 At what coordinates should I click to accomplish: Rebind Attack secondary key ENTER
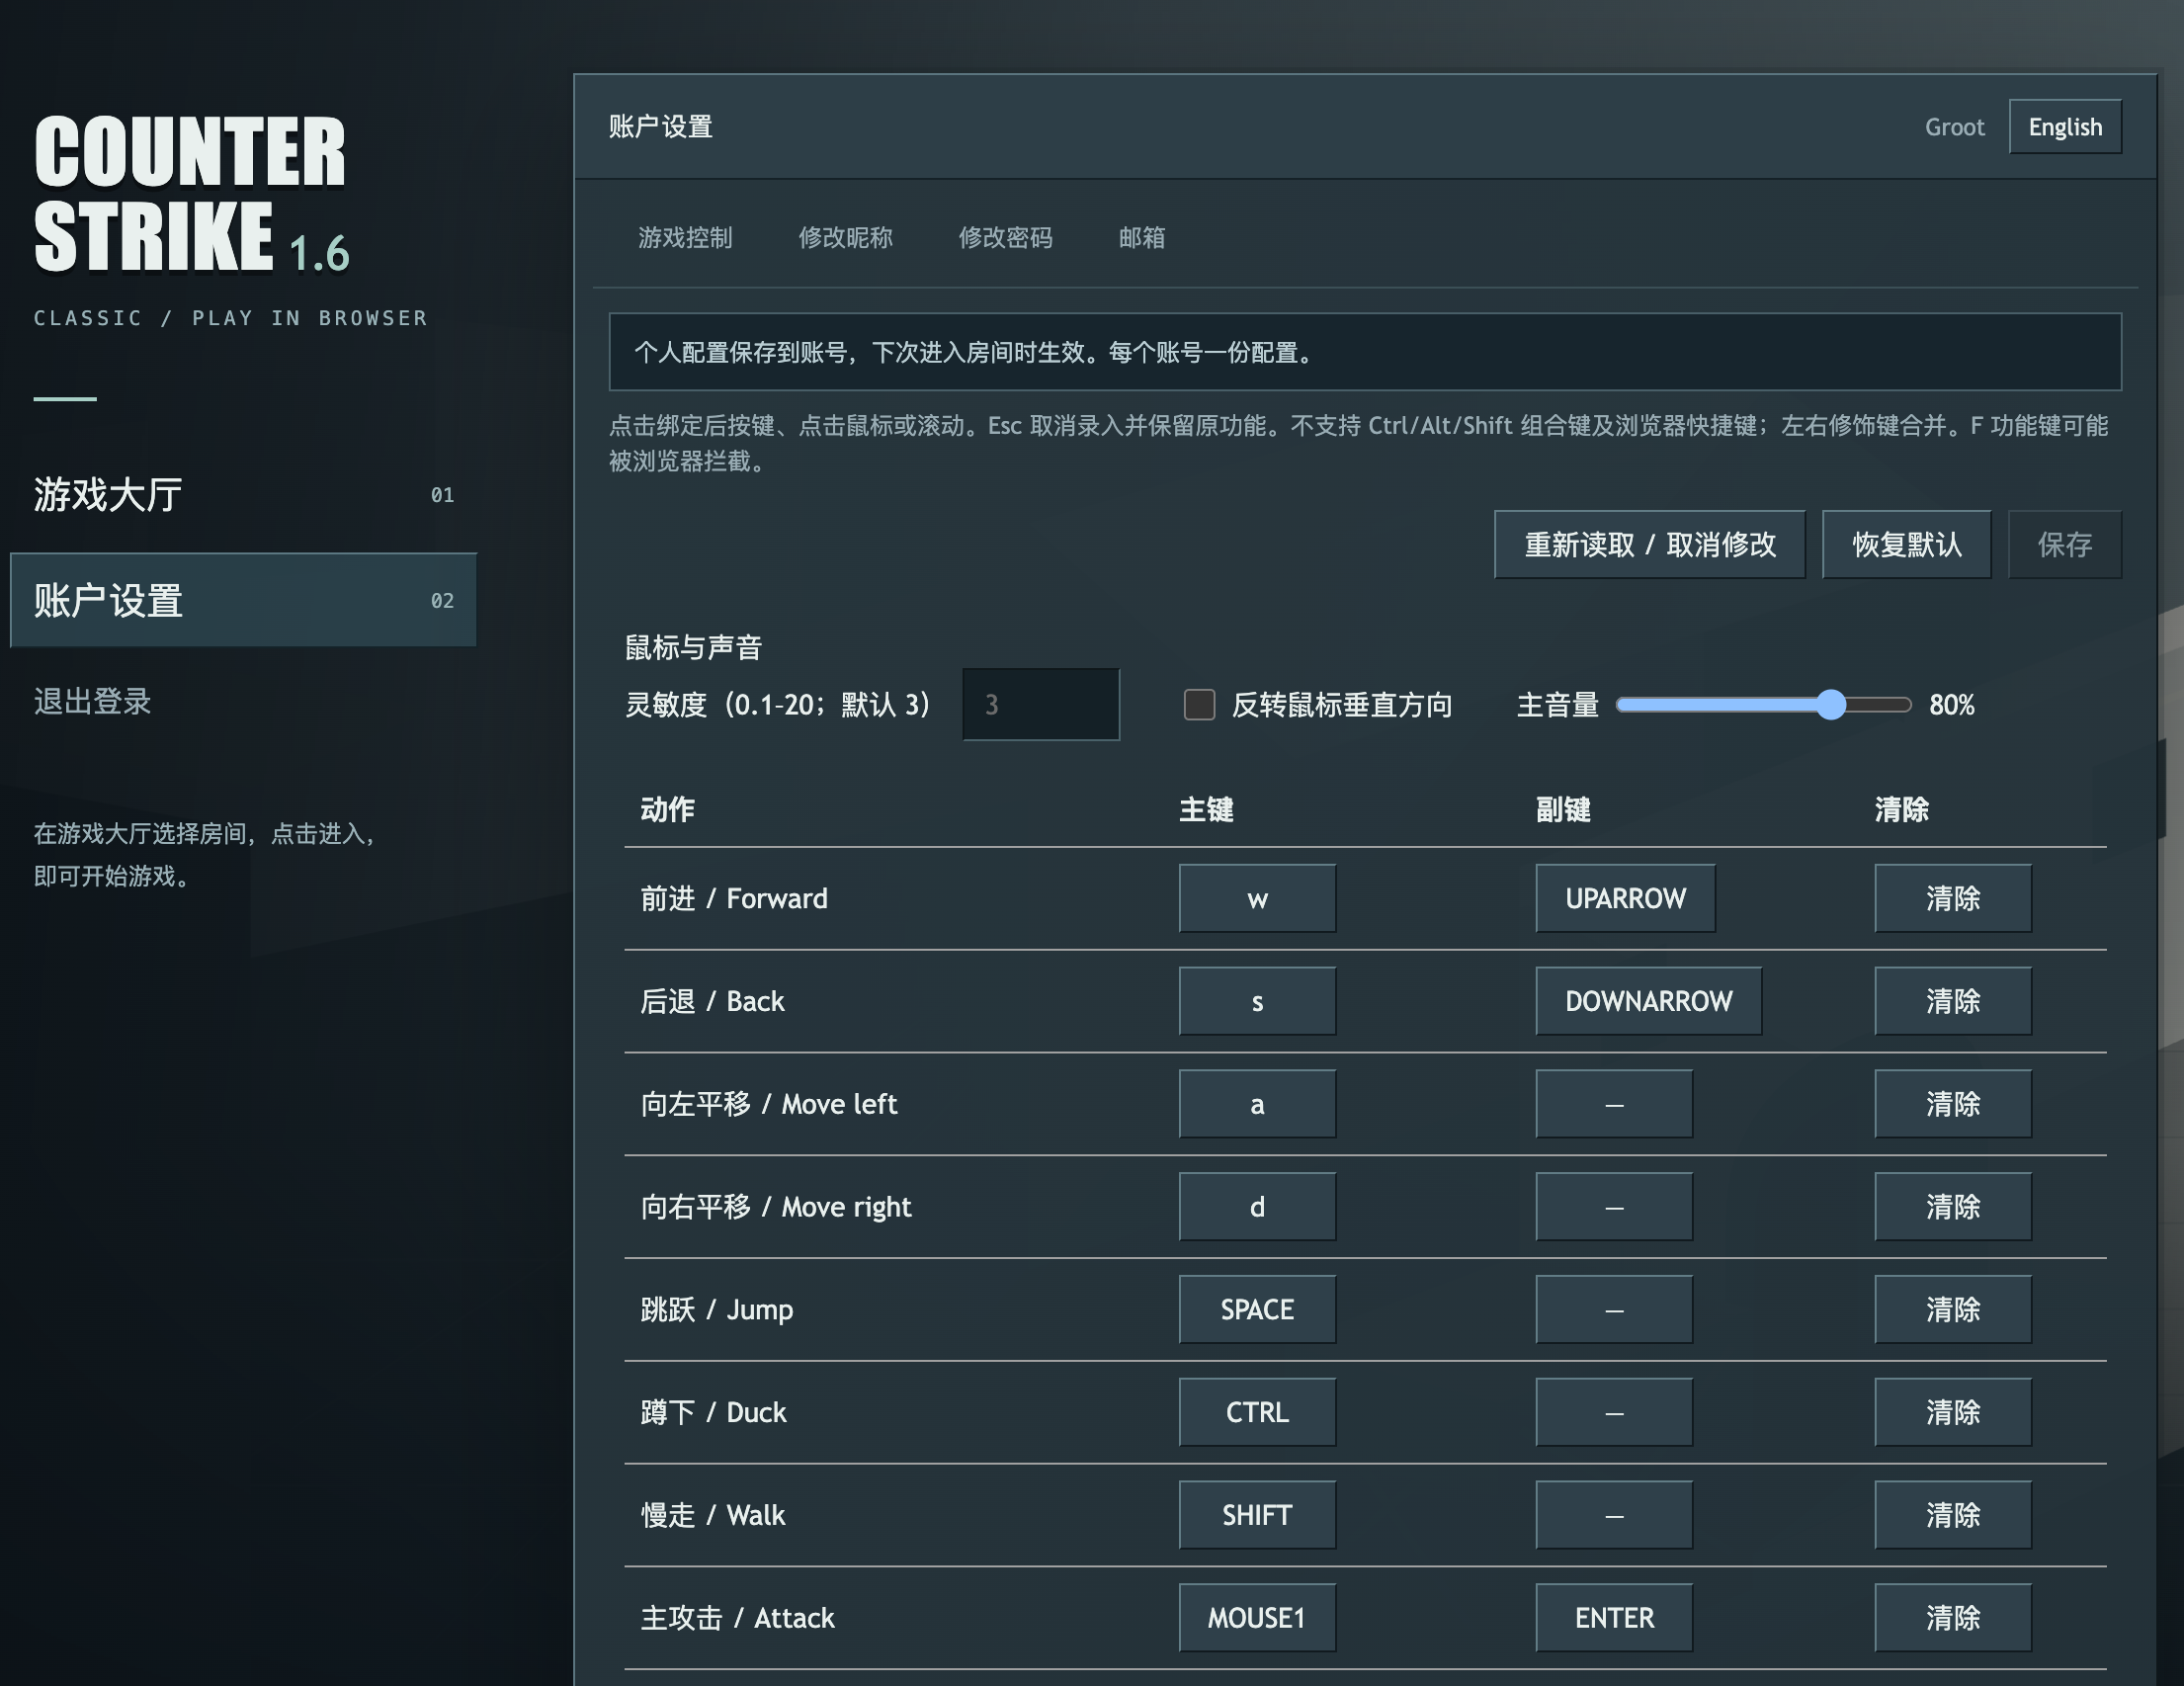[x=1614, y=1618]
